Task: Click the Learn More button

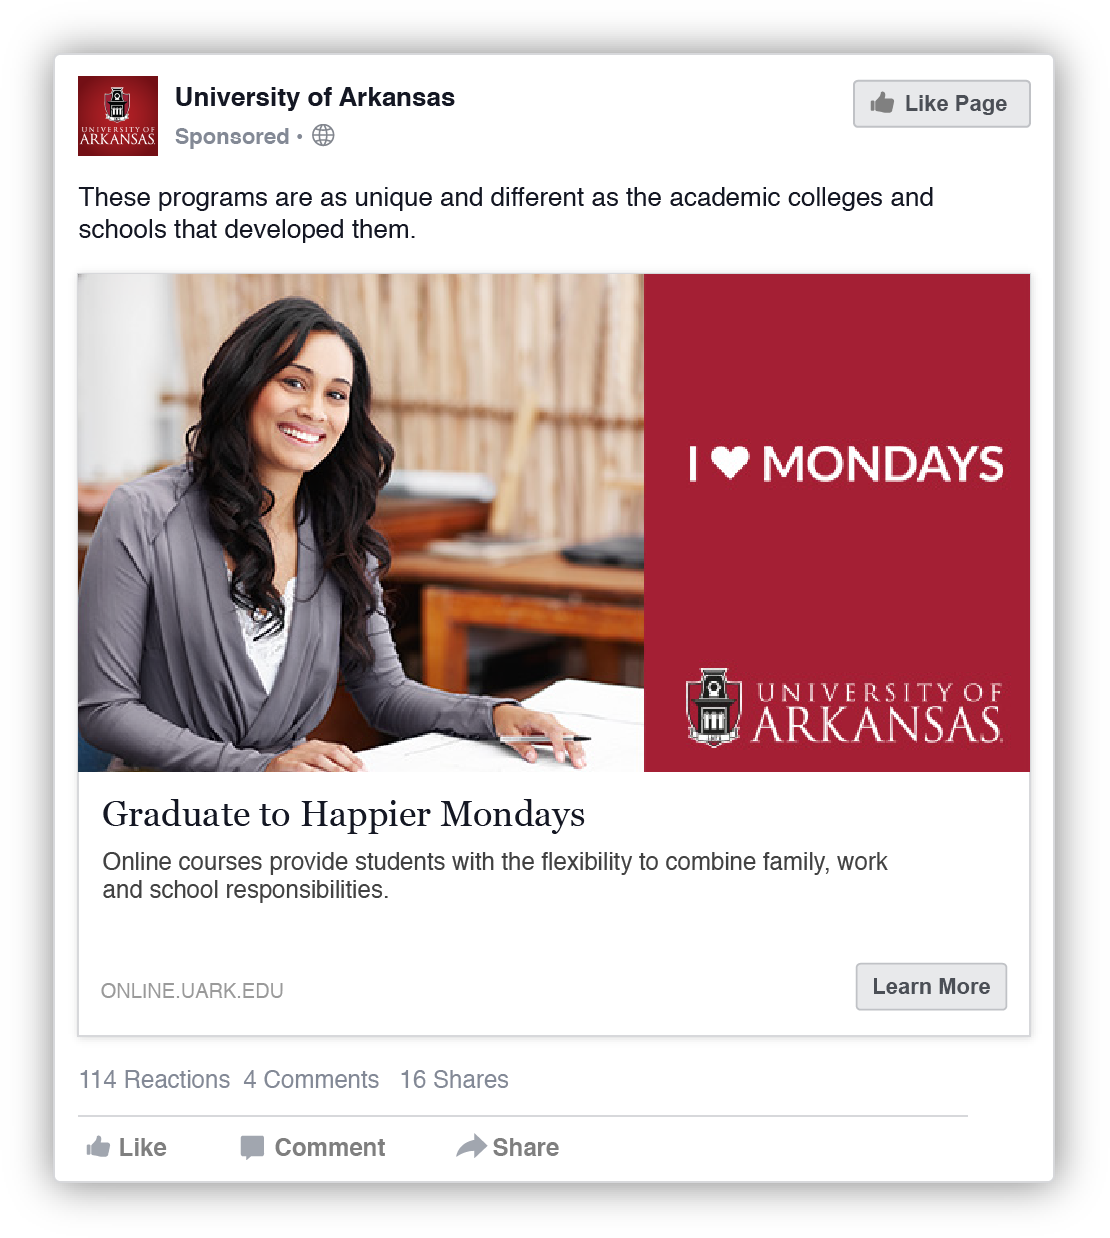Action: tap(931, 987)
